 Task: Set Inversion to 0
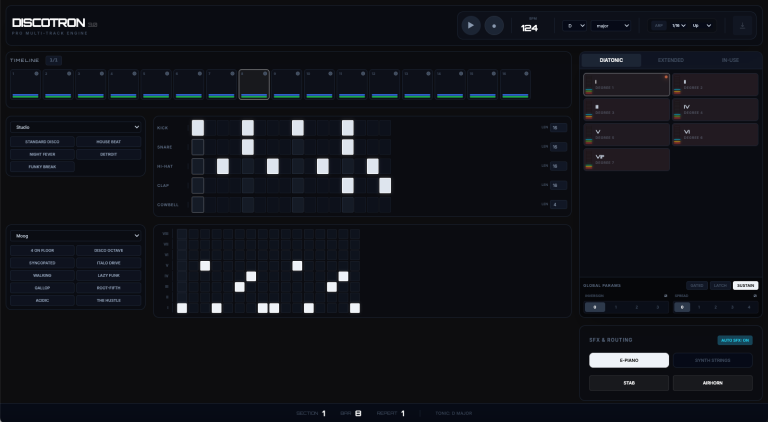pyautogui.click(x=595, y=307)
